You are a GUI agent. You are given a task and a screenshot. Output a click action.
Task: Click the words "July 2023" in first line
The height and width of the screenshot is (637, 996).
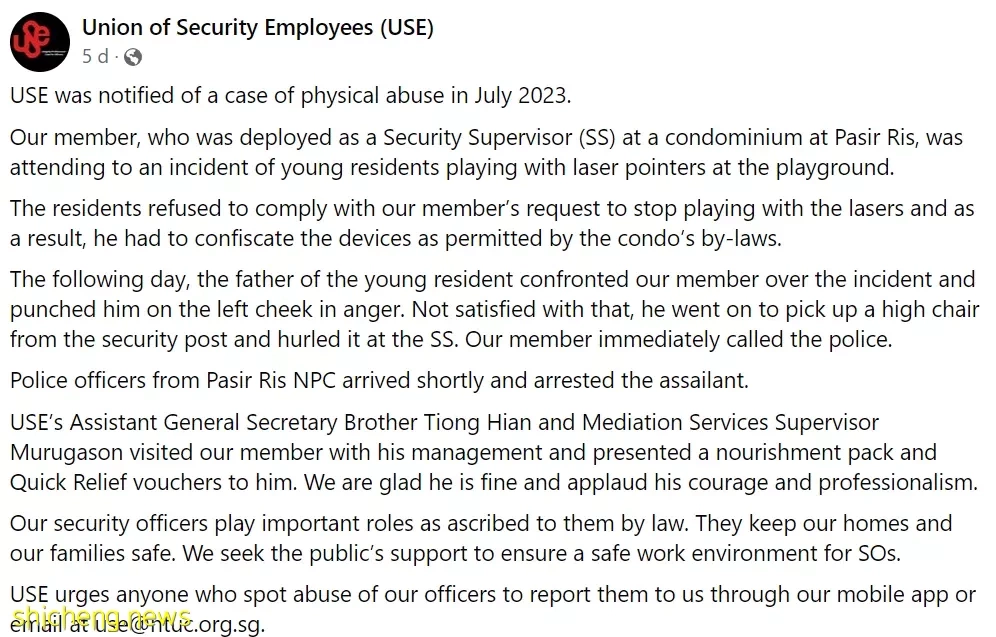[x=520, y=95]
